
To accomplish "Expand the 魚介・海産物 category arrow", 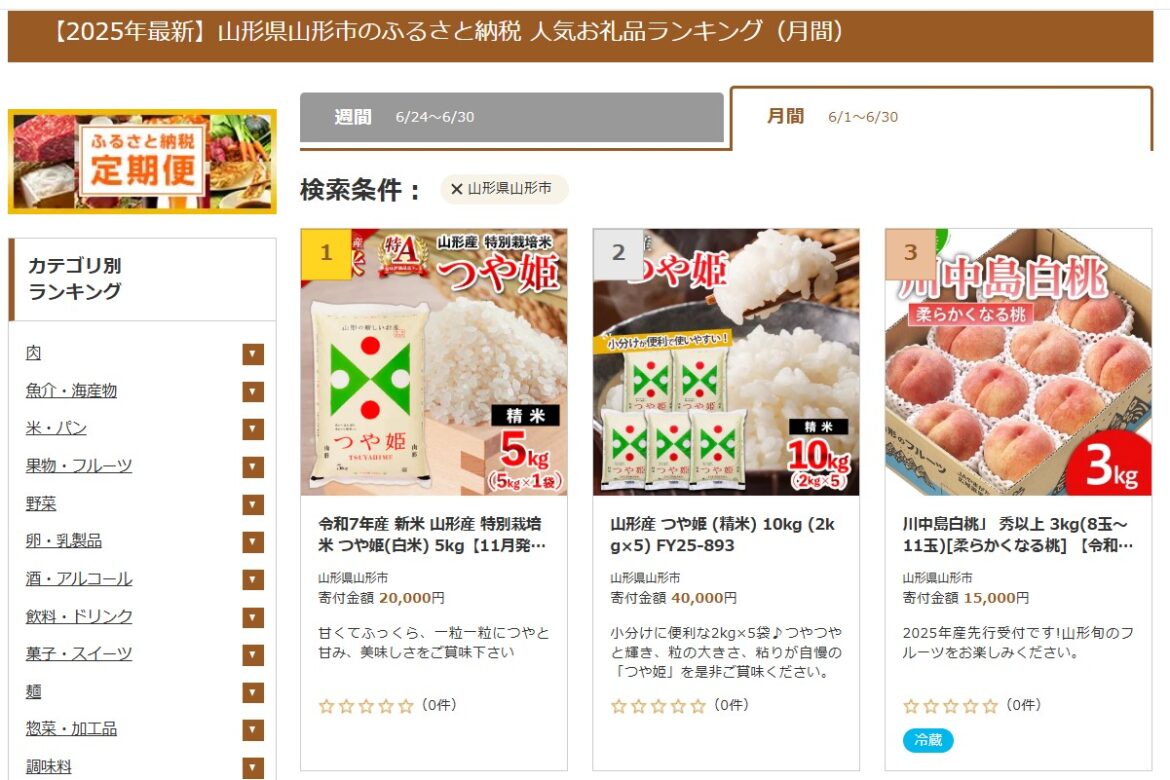I will (x=253, y=391).
